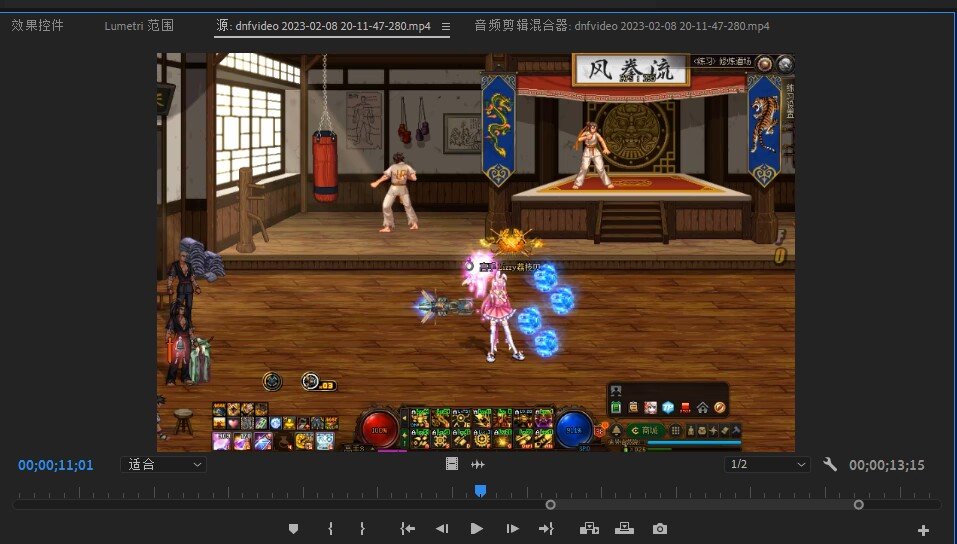The height and width of the screenshot is (544, 957).
Task: Step back one frame
Action: pyautogui.click(x=442, y=529)
